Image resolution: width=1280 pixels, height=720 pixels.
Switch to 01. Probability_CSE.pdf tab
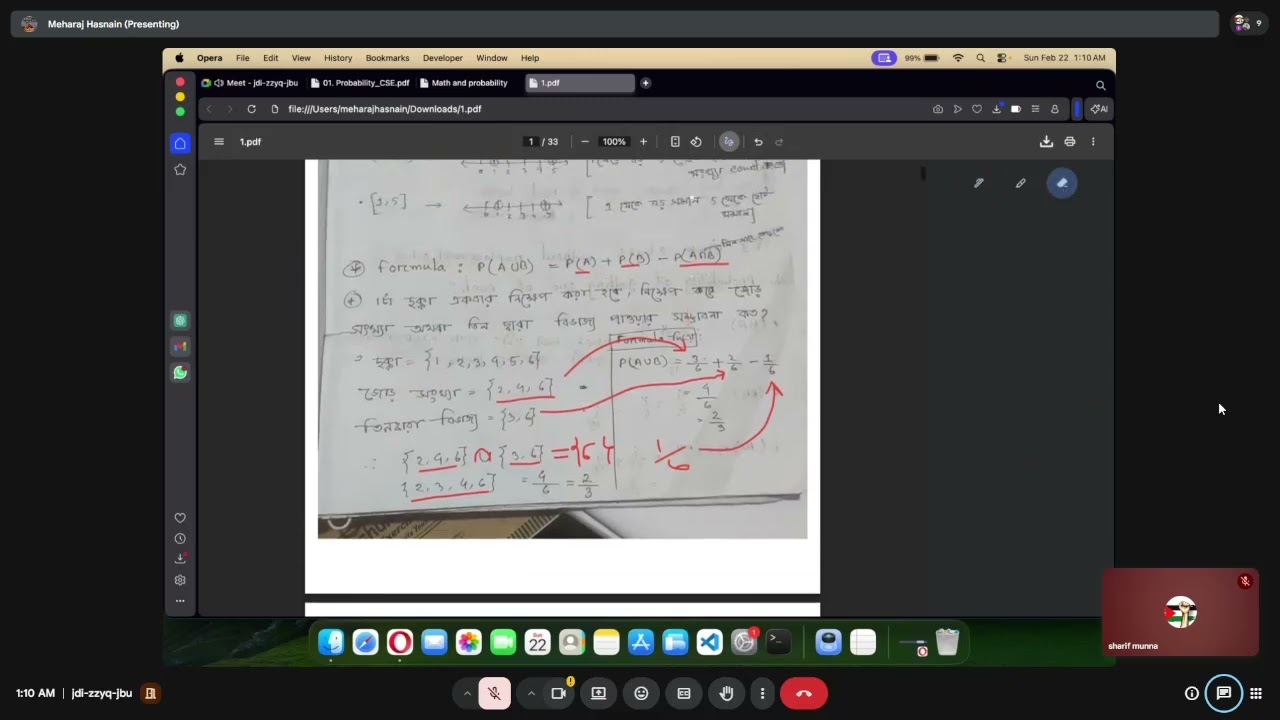pos(360,83)
